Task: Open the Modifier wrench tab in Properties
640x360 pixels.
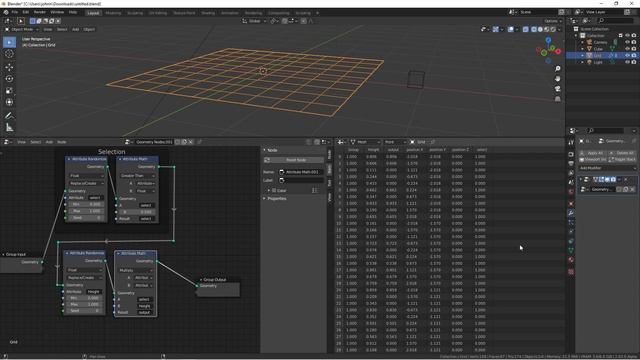Action: [x=571, y=213]
